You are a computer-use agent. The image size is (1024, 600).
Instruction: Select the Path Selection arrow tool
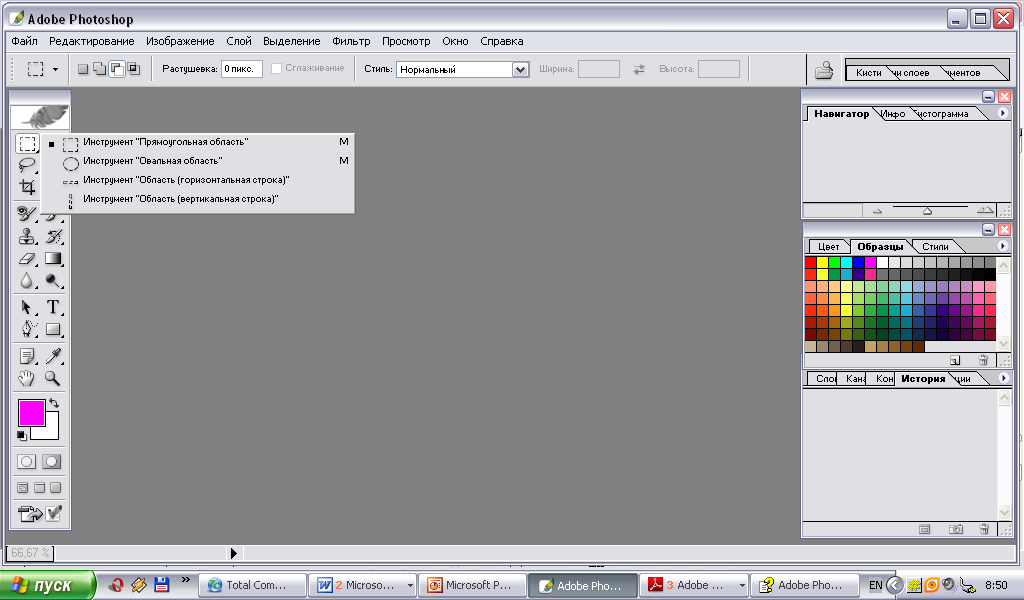click(26, 307)
